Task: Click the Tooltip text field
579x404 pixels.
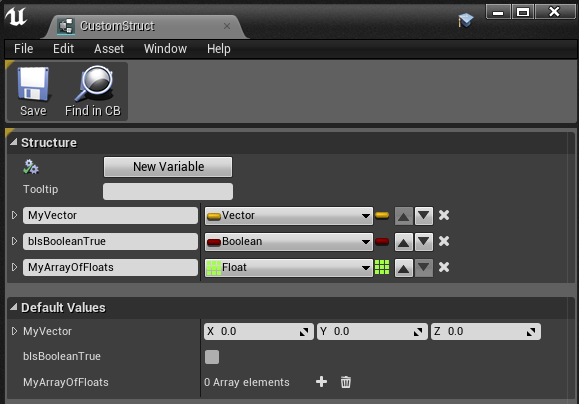Action: click(168, 191)
